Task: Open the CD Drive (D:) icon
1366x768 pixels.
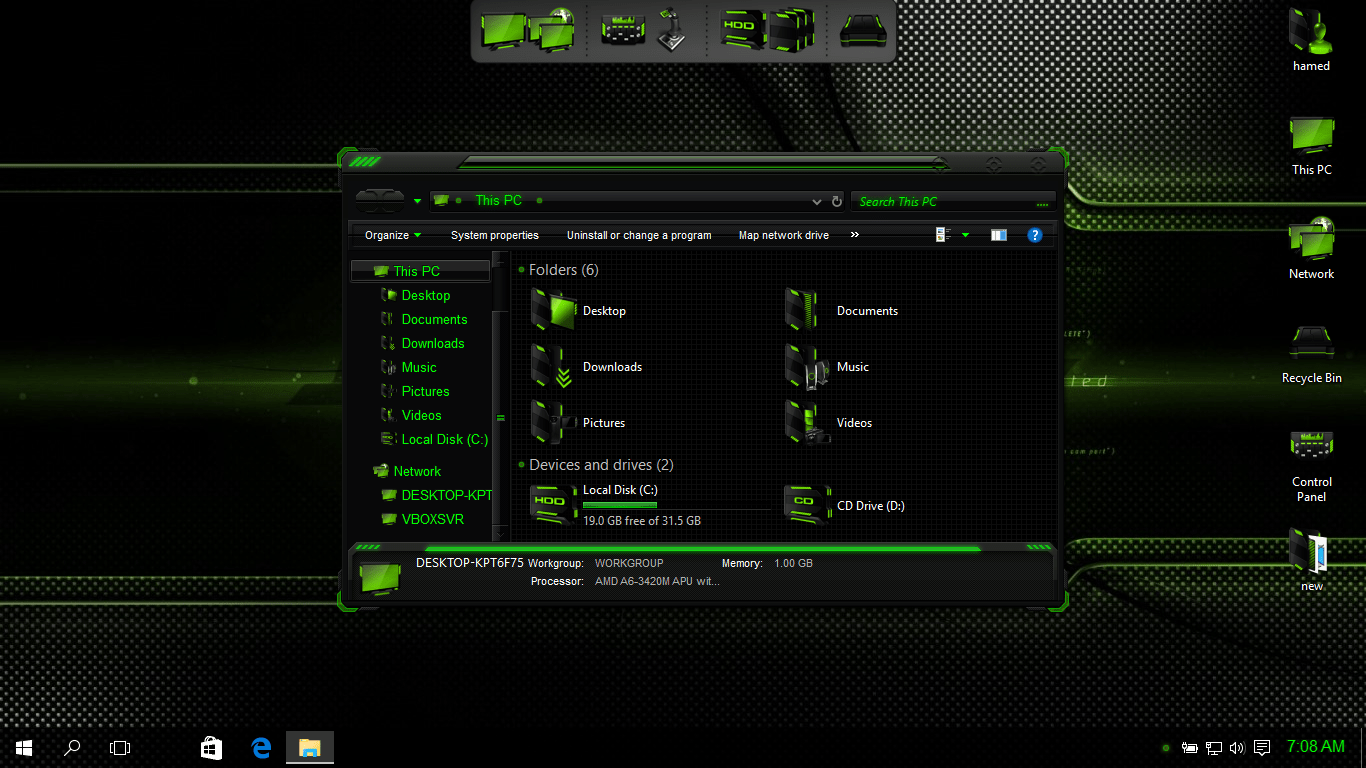Action: click(x=807, y=504)
